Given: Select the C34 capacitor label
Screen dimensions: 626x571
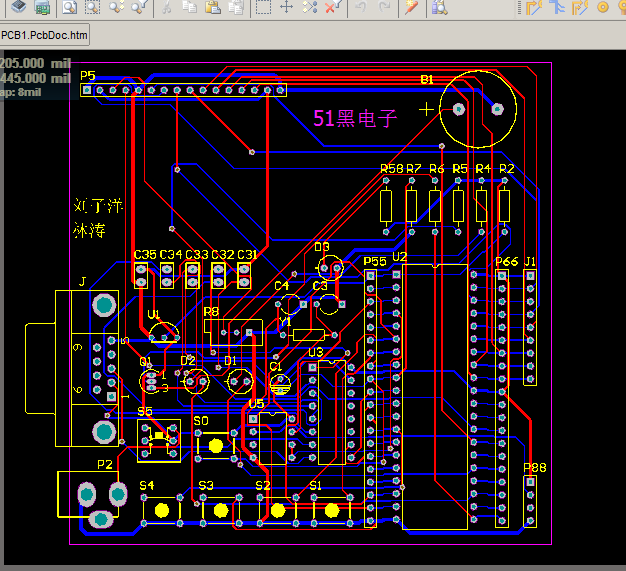Looking at the screenshot, I should 171,255.
